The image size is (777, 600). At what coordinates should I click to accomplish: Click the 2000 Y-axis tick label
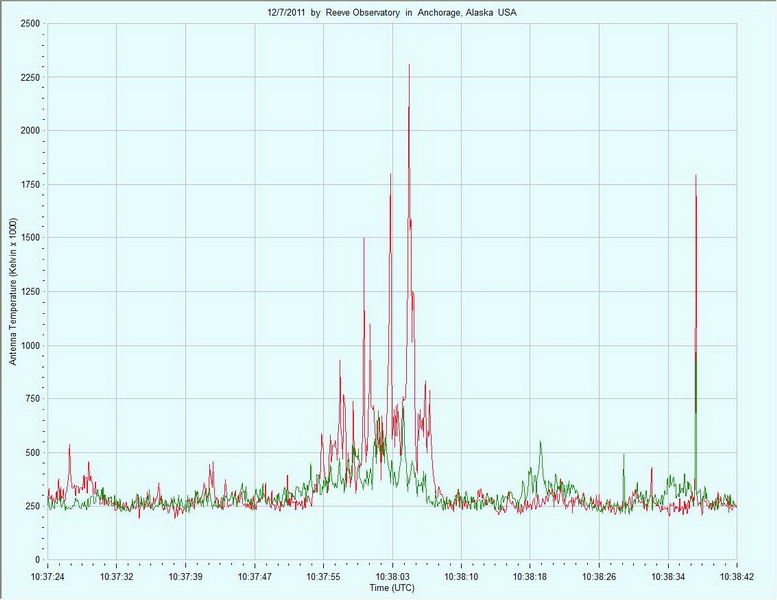coord(30,130)
